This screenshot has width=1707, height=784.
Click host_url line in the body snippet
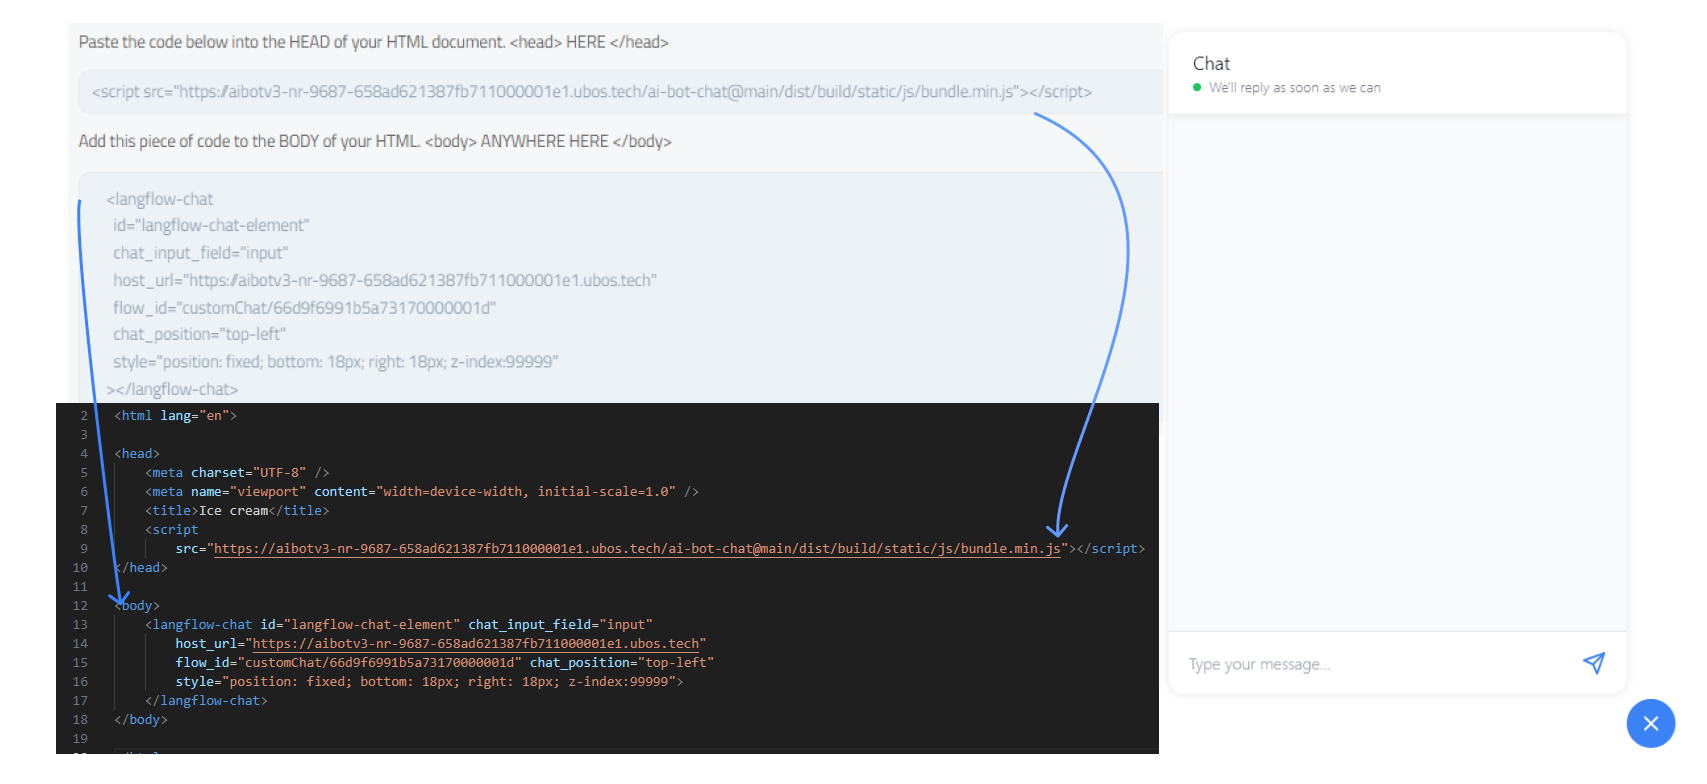click(385, 280)
